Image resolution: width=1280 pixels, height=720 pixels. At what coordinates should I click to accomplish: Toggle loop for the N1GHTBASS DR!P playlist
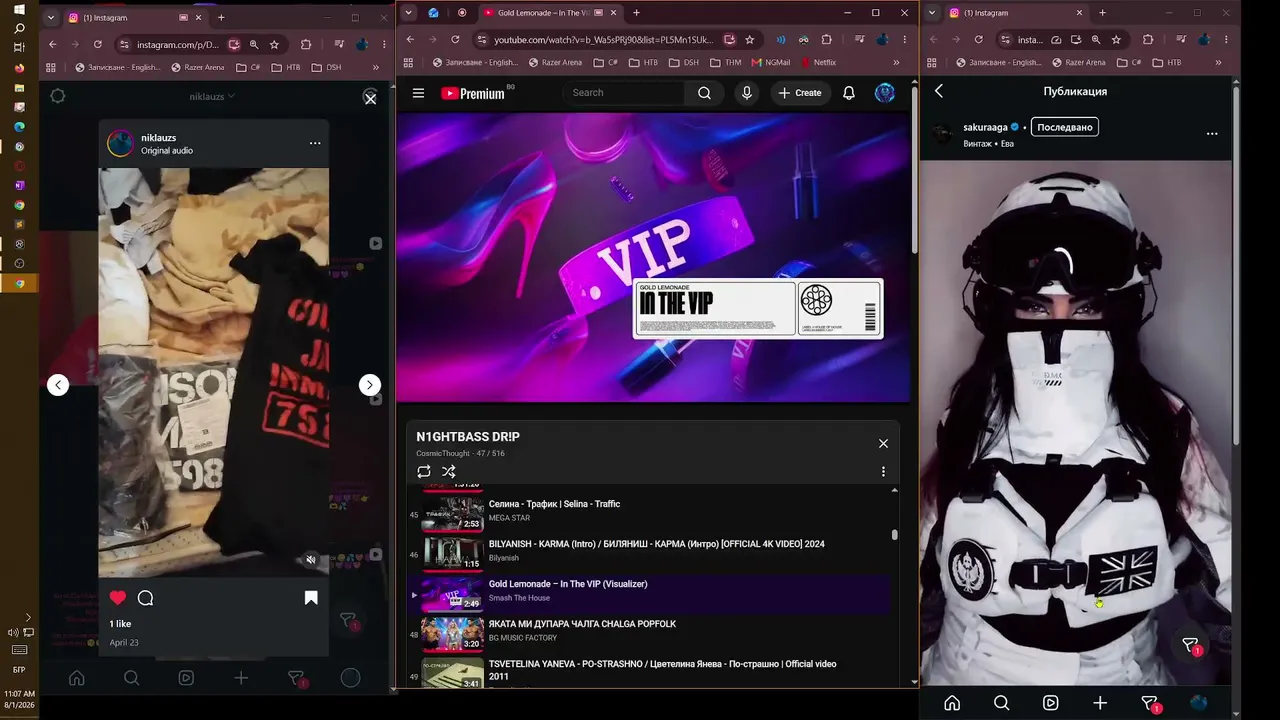coord(424,471)
